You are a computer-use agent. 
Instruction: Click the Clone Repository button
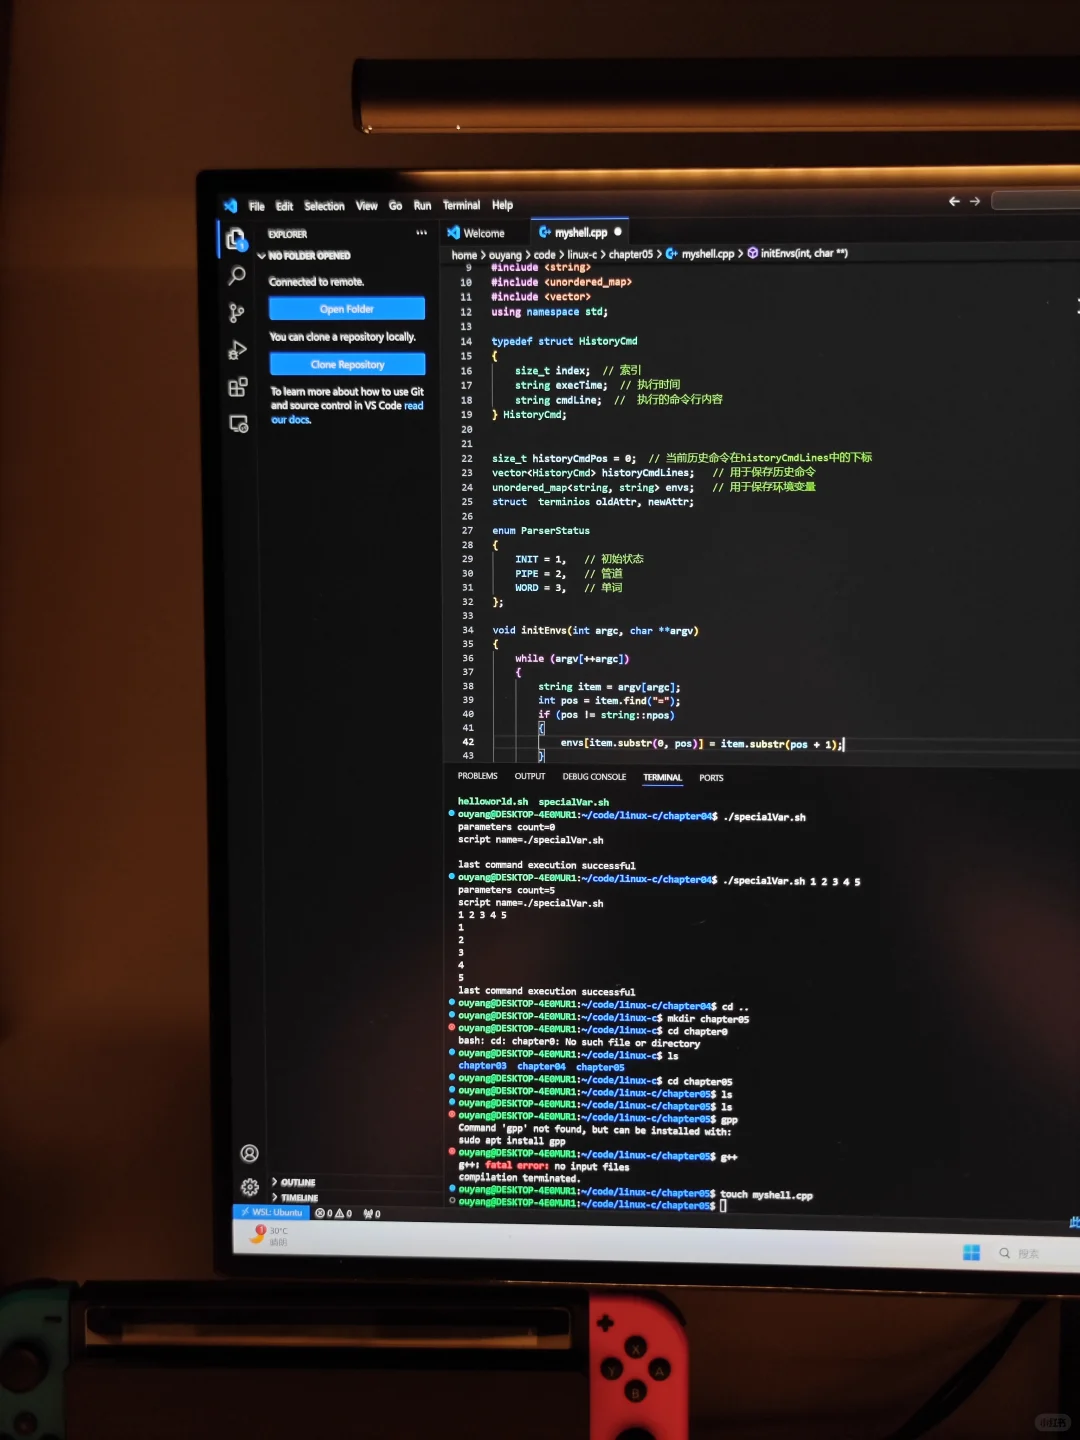347,363
